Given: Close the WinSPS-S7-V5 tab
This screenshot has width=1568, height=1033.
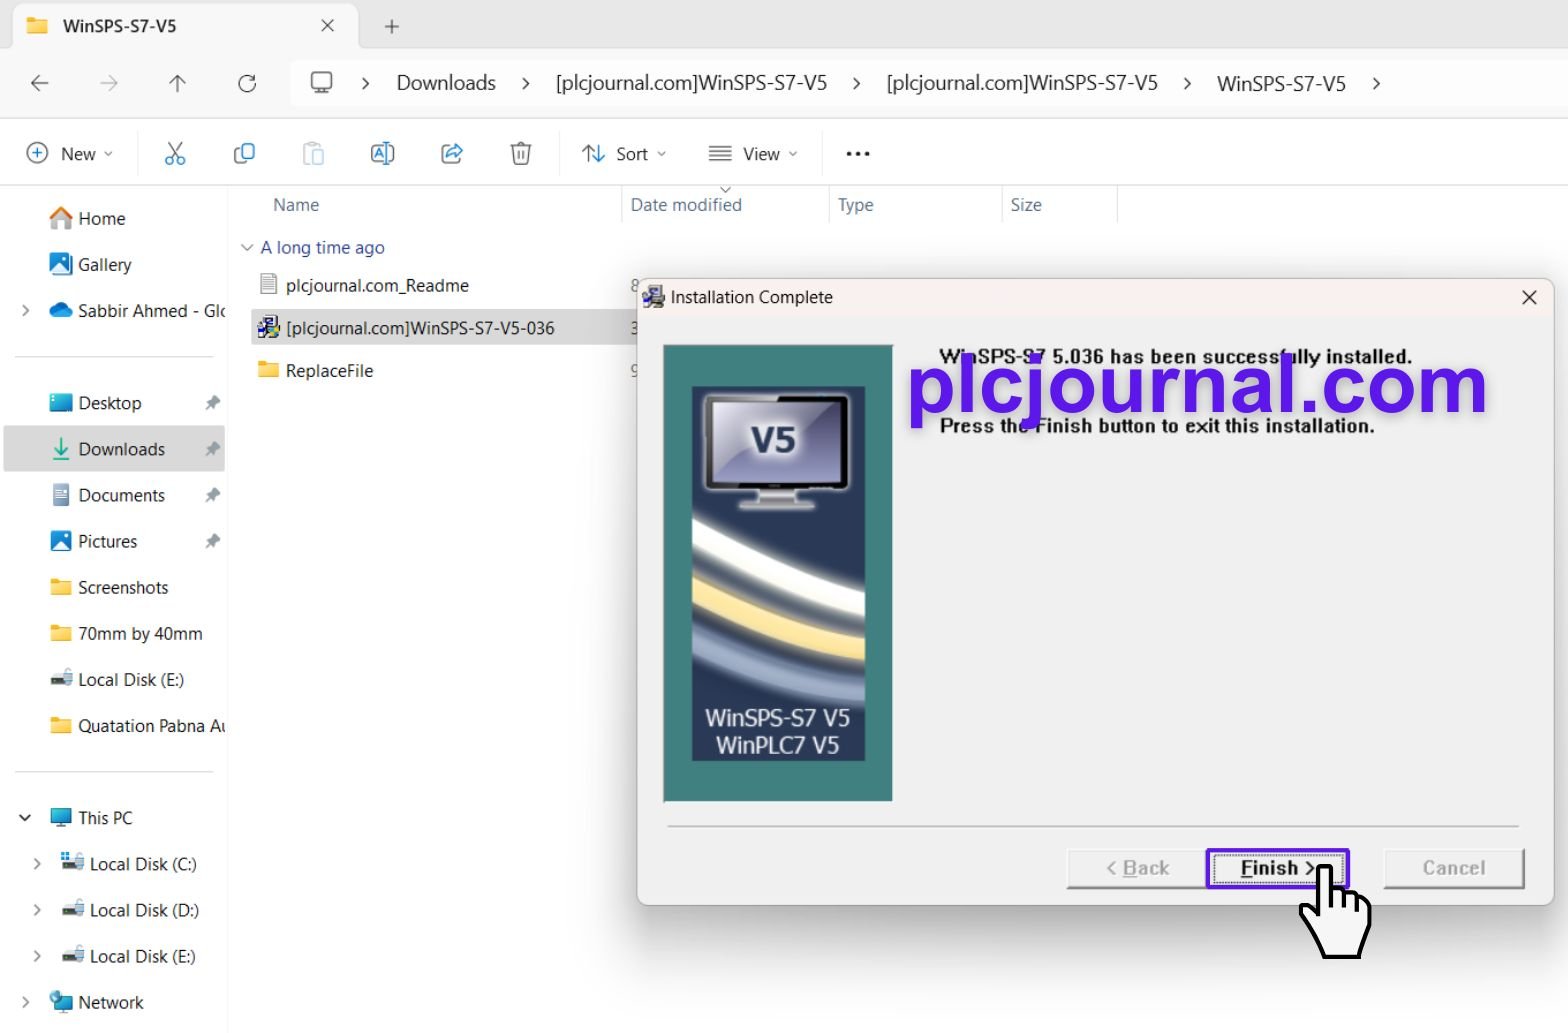Looking at the screenshot, I should [x=327, y=25].
